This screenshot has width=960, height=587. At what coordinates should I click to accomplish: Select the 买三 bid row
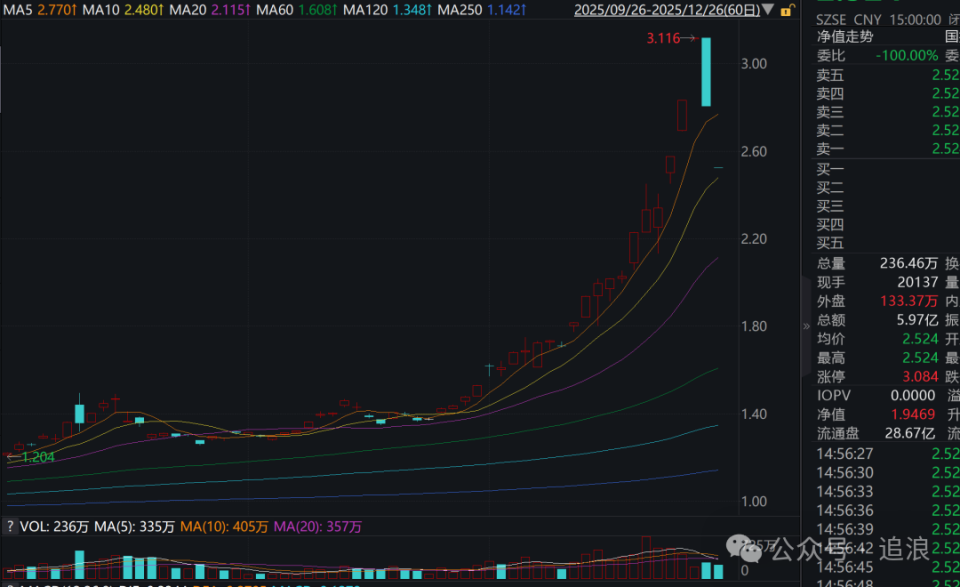click(x=888, y=206)
